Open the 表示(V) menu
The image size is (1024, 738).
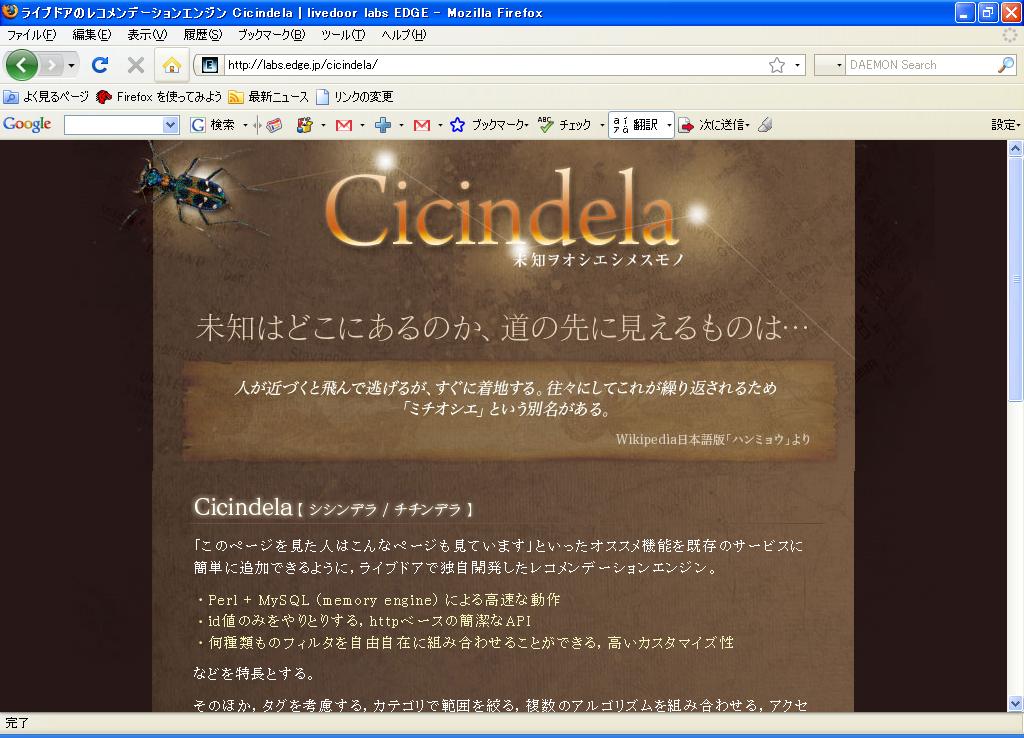click(147, 35)
